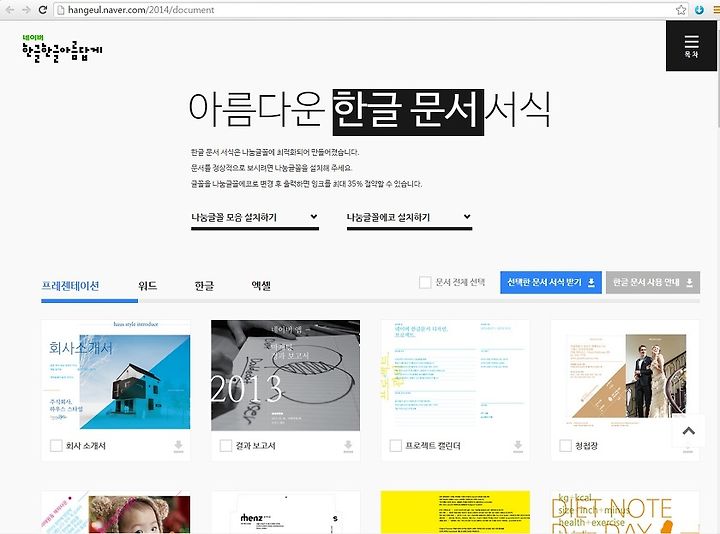The image size is (720, 534).
Task: Expand 나눔글꼴 모음 설치하기 dropdown
Action: 255,218
